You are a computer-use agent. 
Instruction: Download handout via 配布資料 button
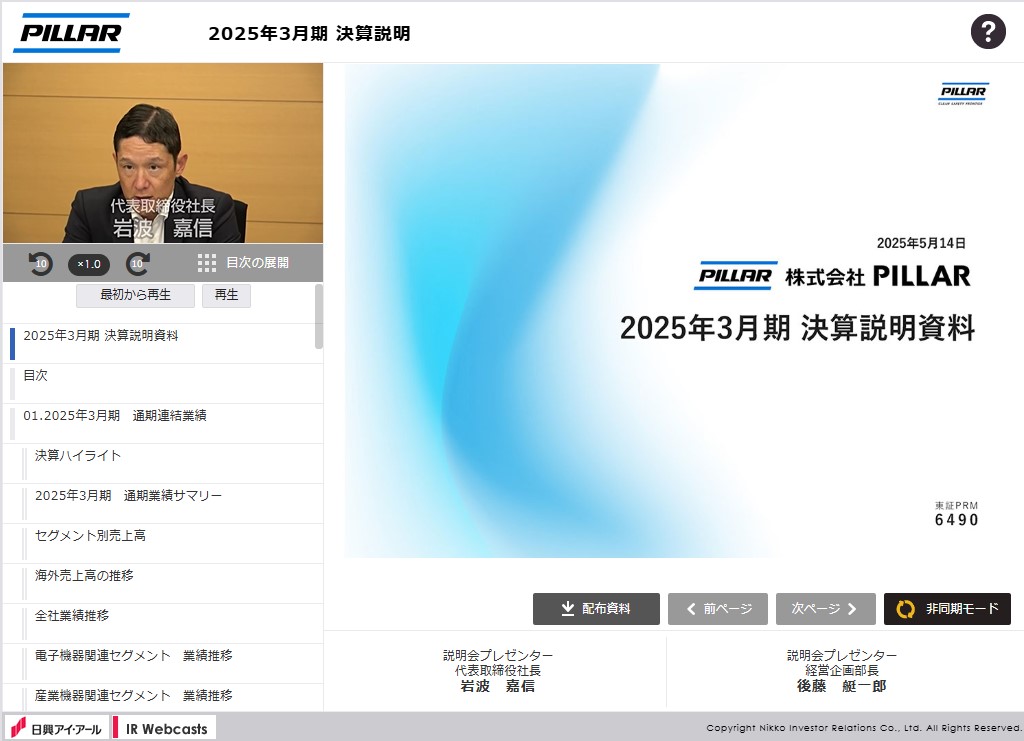[x=596, y=608]
